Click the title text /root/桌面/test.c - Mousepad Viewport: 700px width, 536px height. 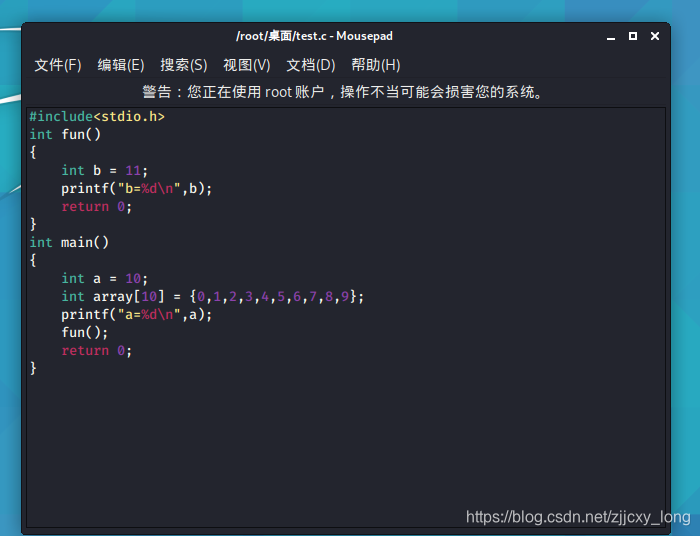coord(314,36)
